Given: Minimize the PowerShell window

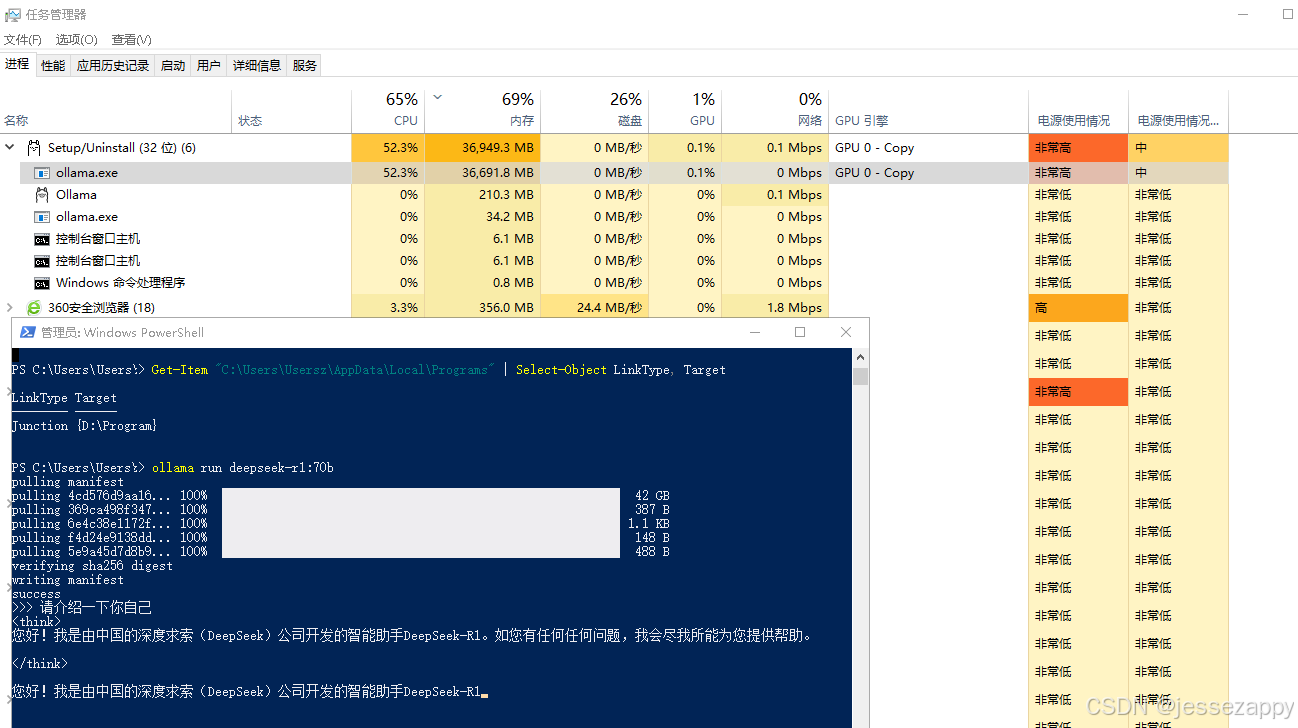Looking at the screenshot, I should tap(754, 332).
